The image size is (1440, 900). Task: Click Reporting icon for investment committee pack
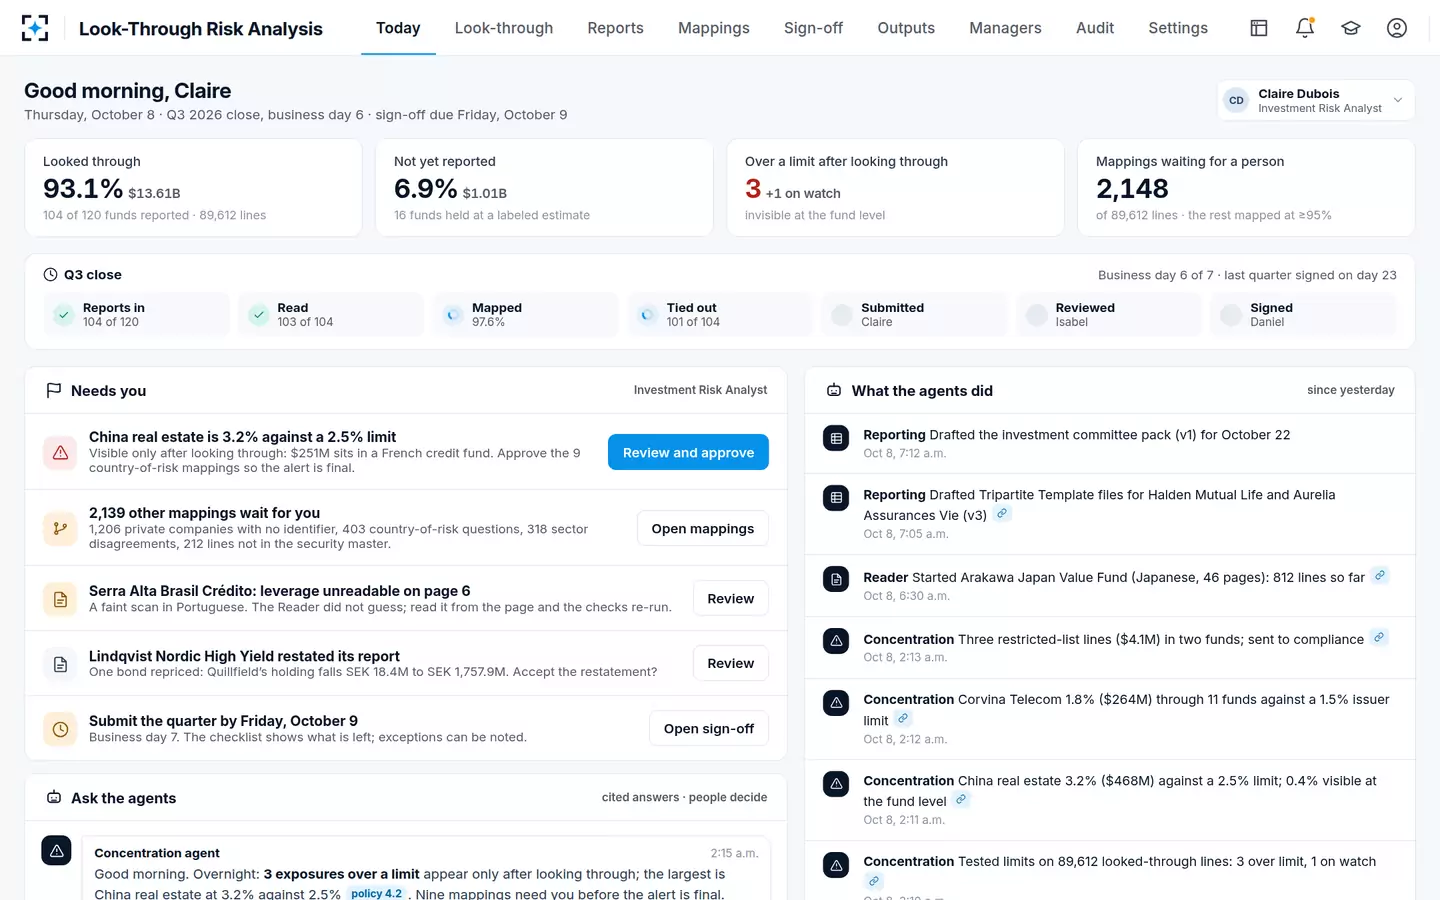click(x=836, y=438)
